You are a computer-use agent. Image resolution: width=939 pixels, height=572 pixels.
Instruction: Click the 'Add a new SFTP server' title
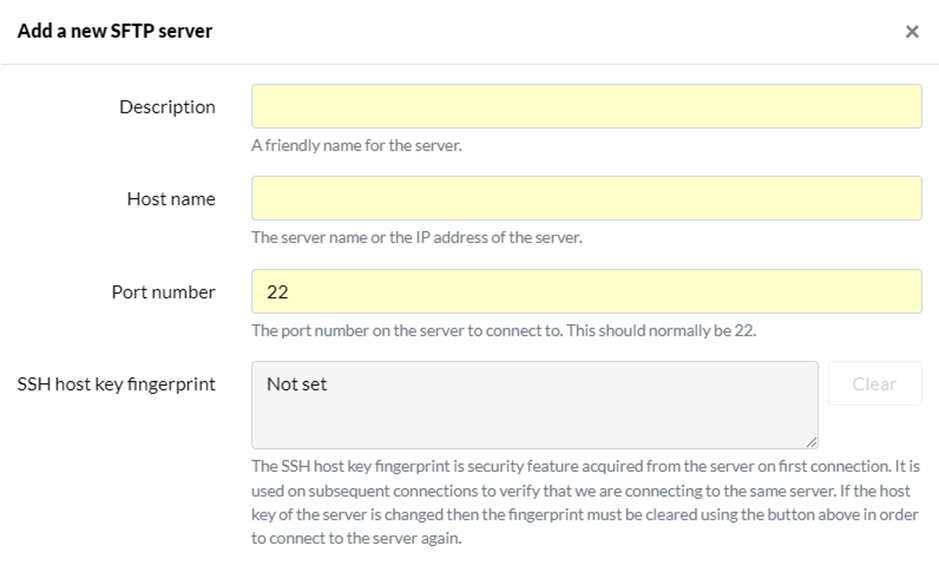tap(114, 31)
